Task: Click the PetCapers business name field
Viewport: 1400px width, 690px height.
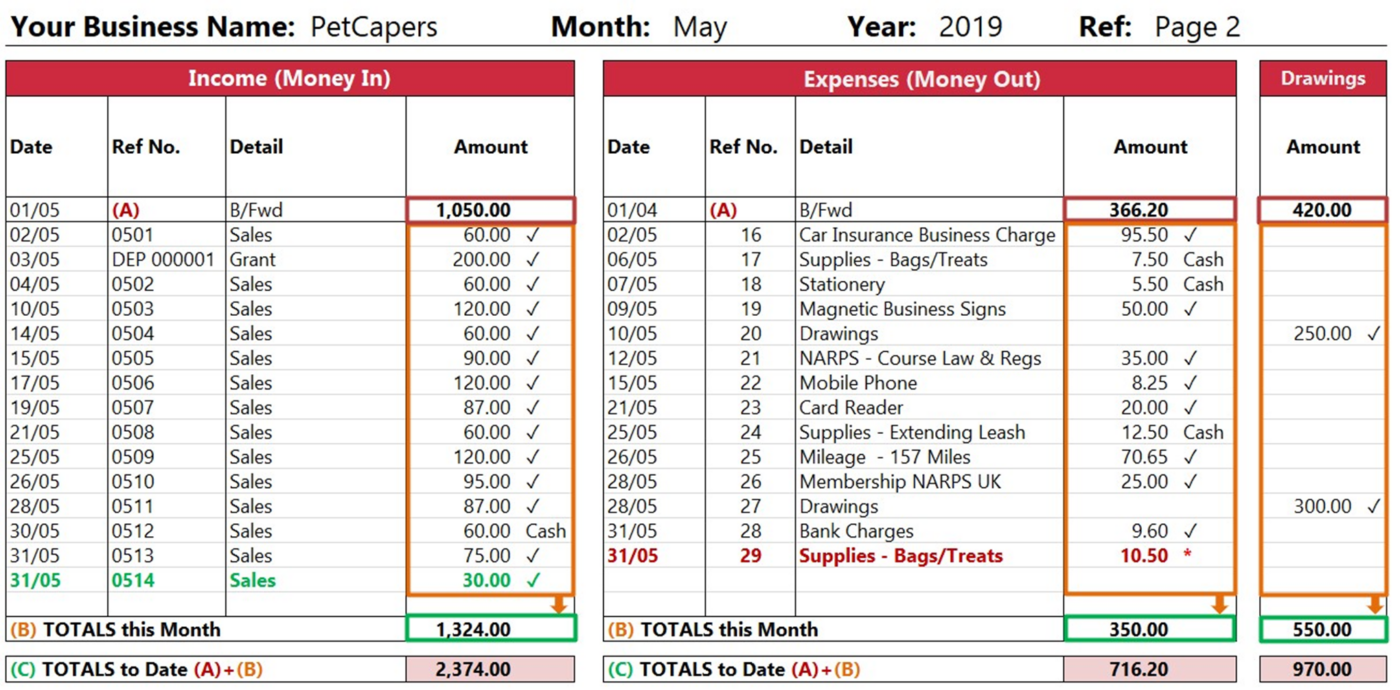Action: (x=374, y=27)
